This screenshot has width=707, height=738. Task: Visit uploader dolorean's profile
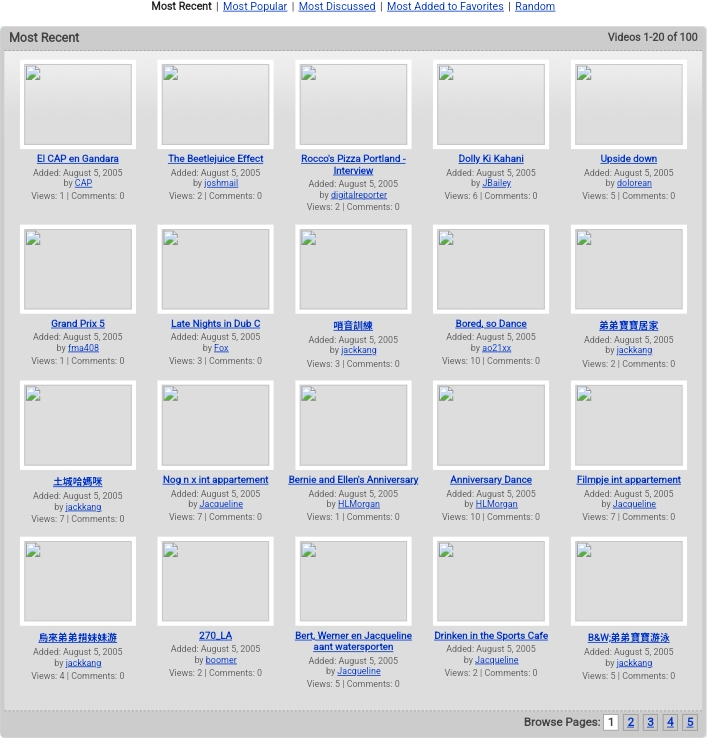click(635, 183)
